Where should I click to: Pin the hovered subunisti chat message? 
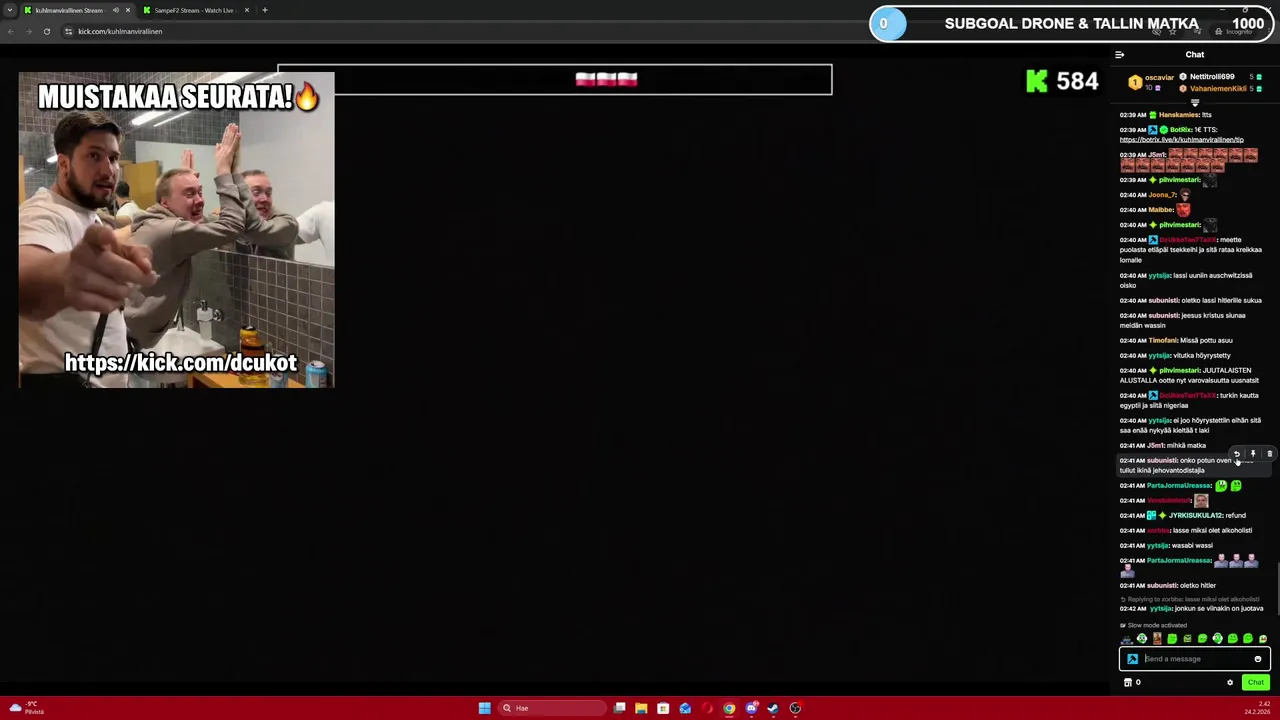point(1253,454)
